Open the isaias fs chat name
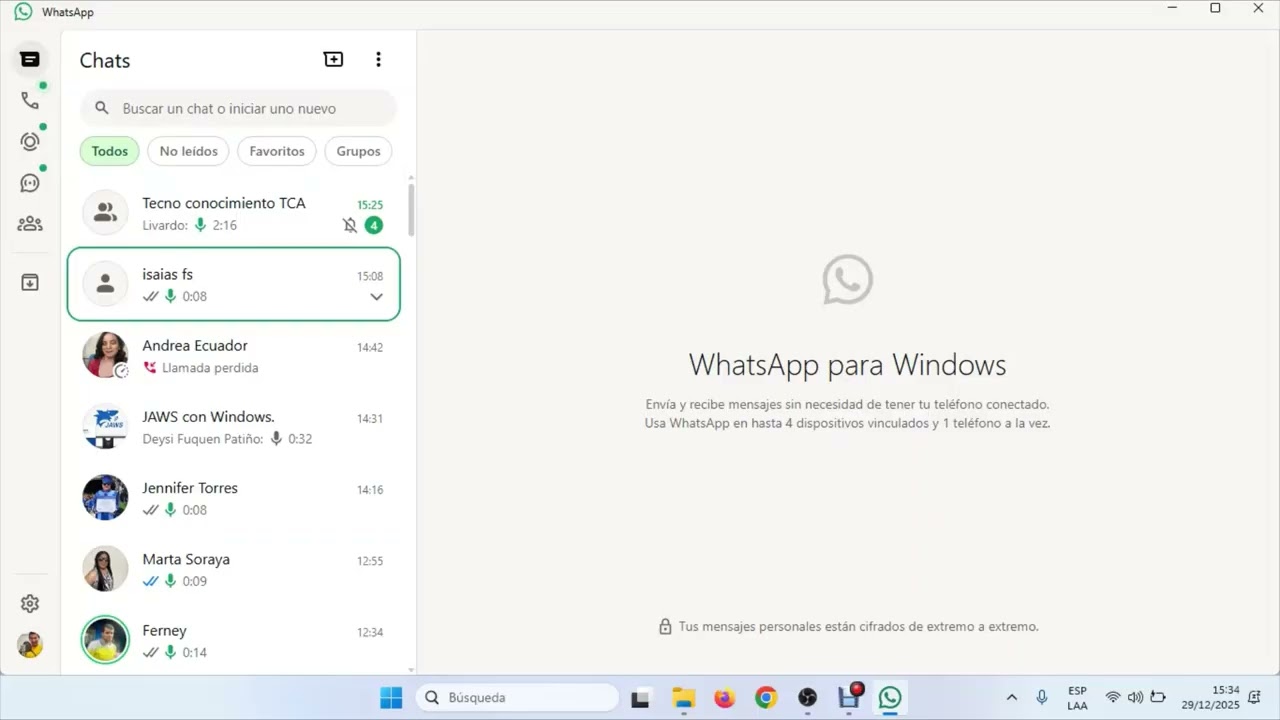1280x720 pixels. coord(167,274)
